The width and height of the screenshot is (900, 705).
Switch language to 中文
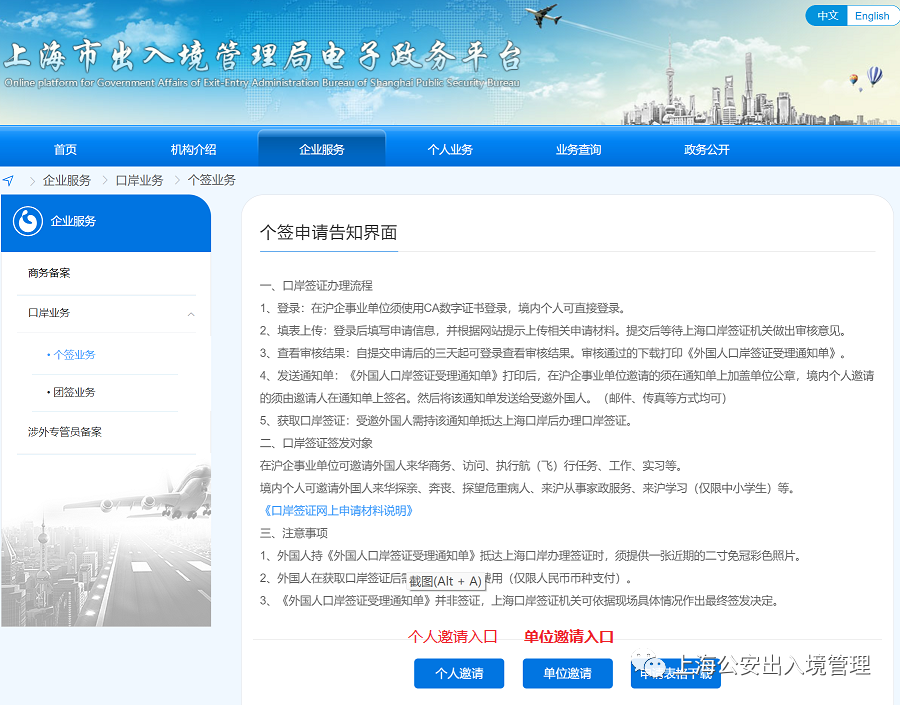coord(827,16)
